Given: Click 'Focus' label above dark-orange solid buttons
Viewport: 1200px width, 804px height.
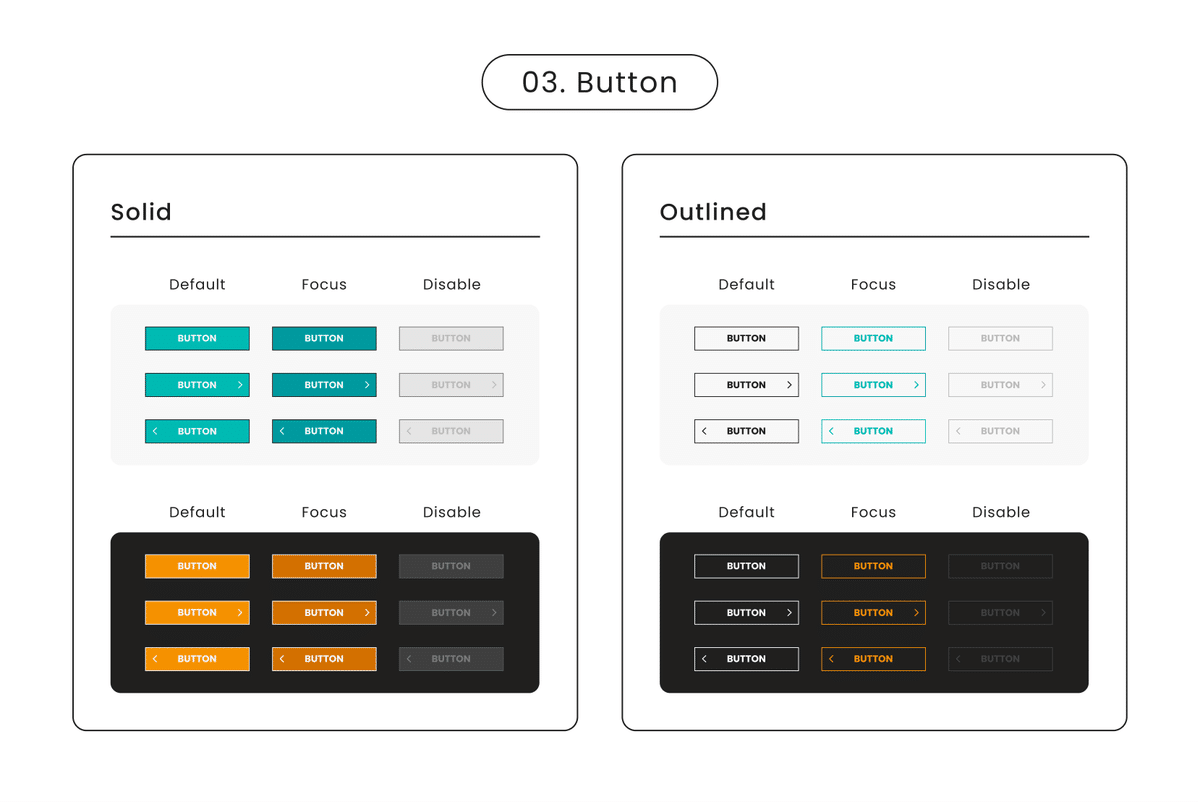Looking at the screenshot, I should pyautogui.click(x=324, y=513).
